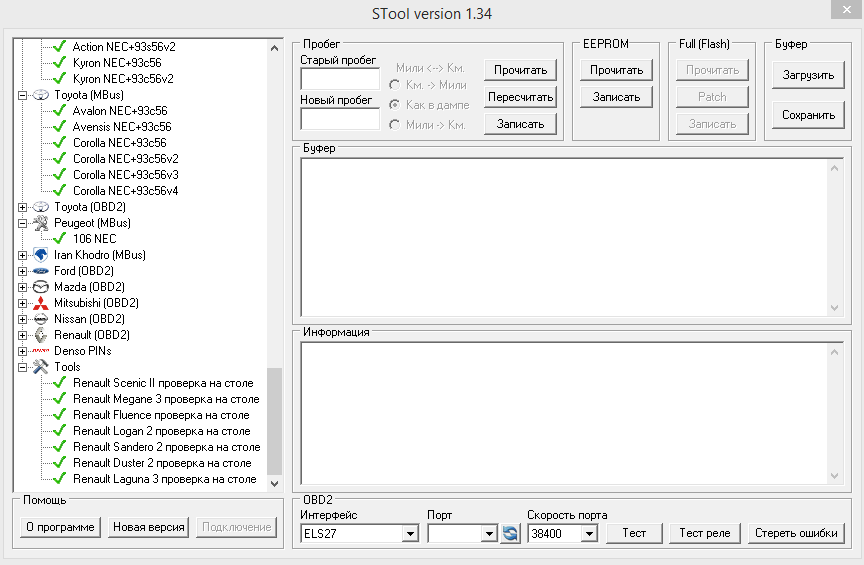Click the Новая версия button
864x565 pixels.
pyautogui.click(x=148, y=527)
